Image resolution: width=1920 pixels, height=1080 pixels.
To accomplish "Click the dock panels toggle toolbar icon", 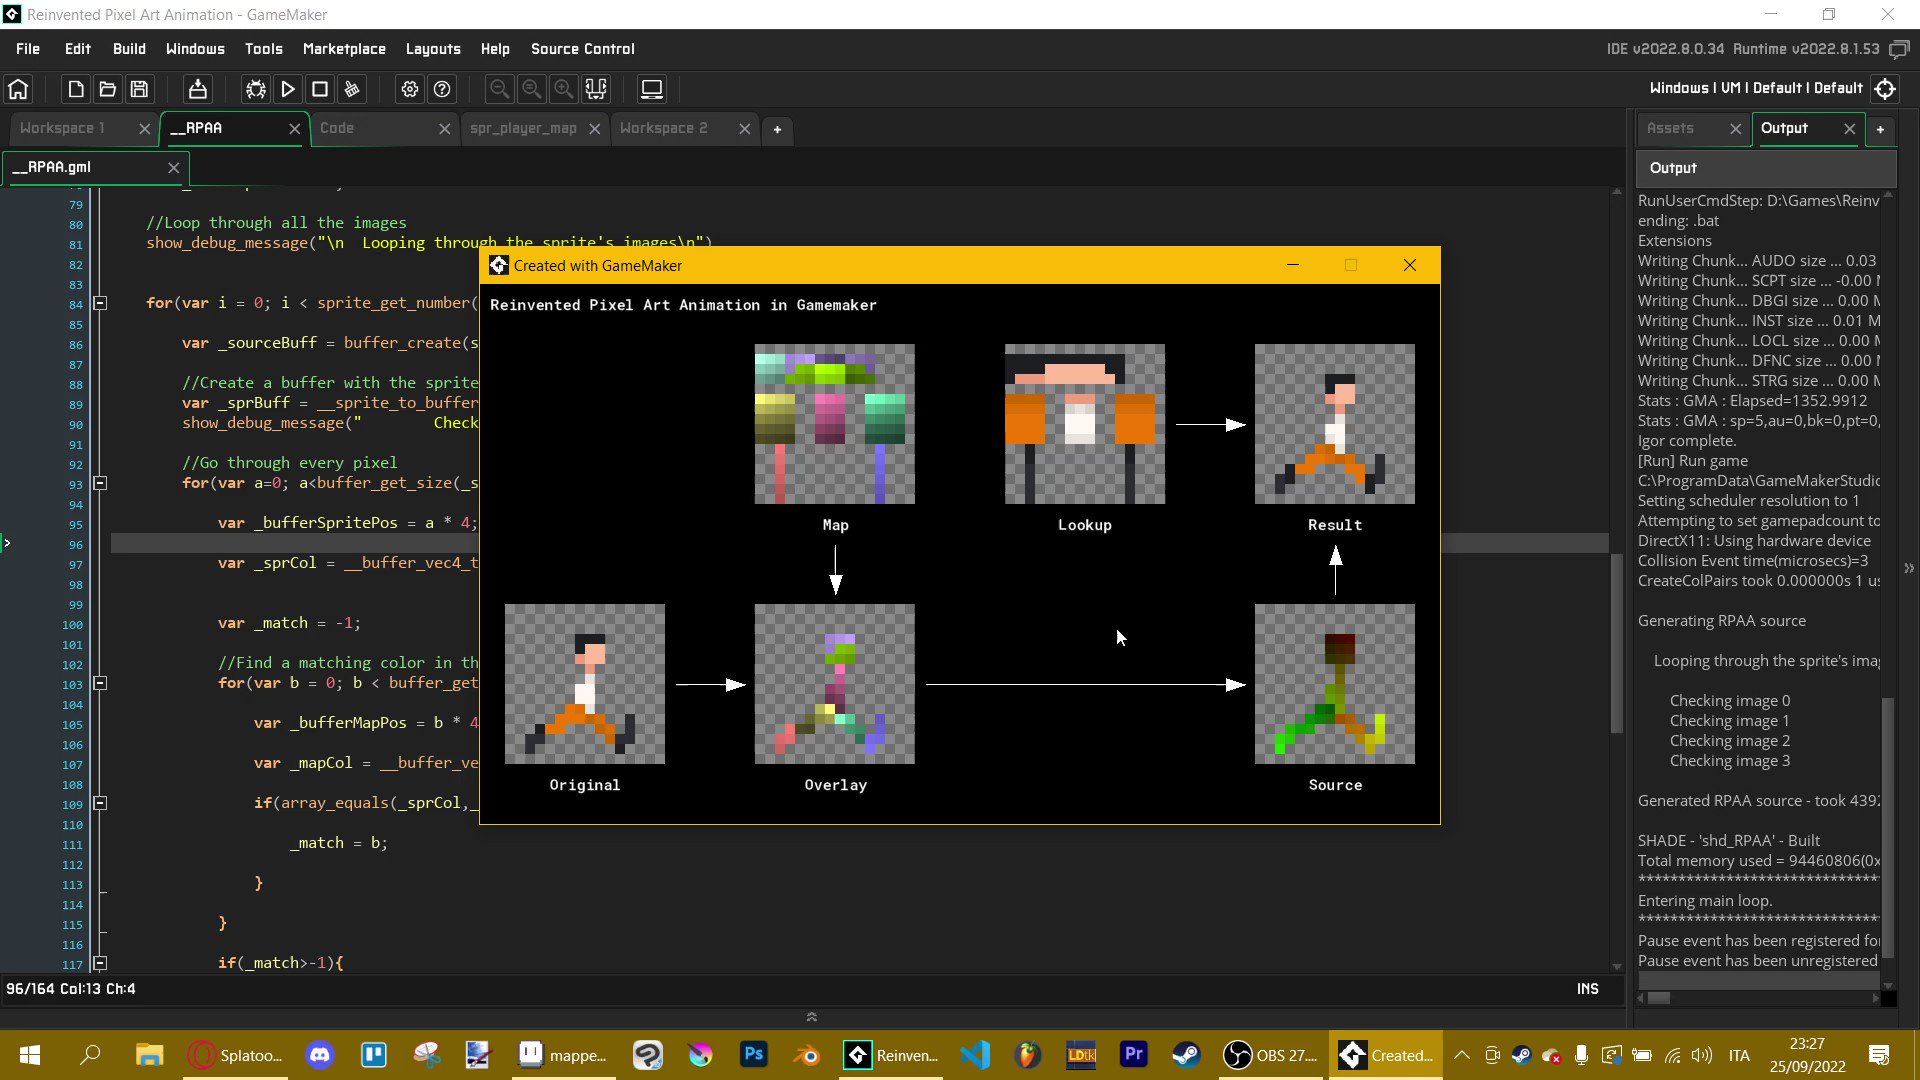I will coord(596,89).
